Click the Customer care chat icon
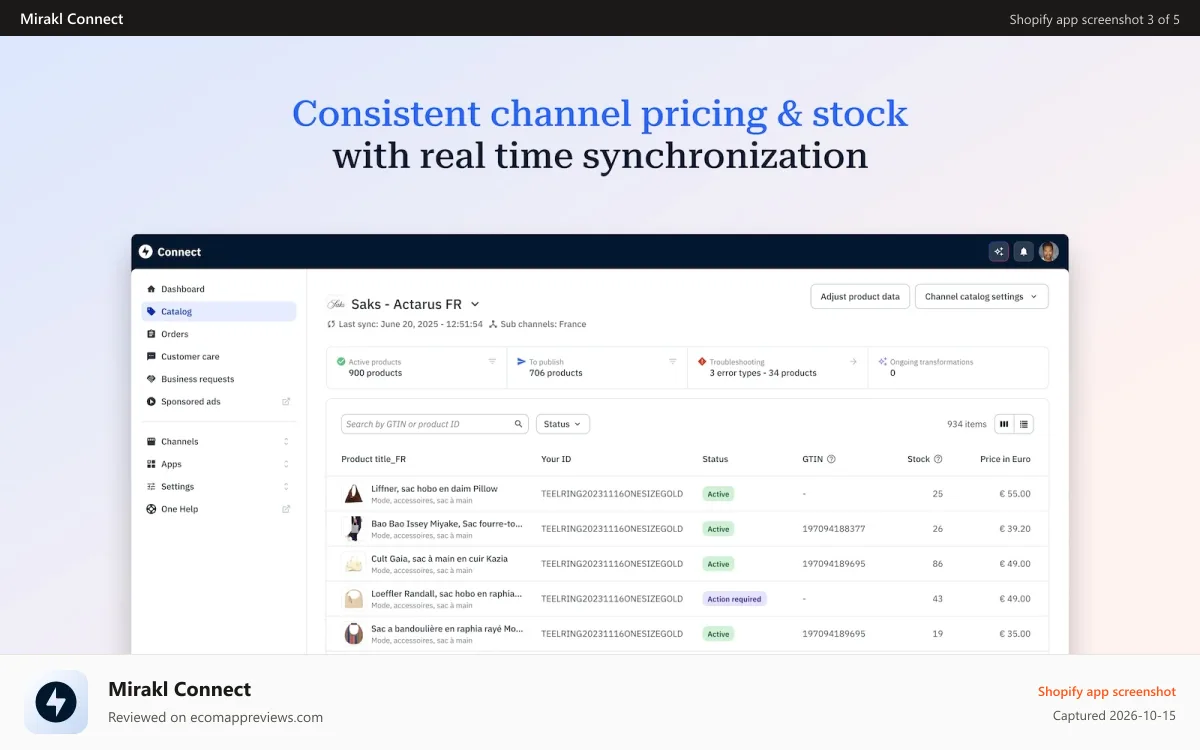1200x750 pixels. tap(151, 357)
